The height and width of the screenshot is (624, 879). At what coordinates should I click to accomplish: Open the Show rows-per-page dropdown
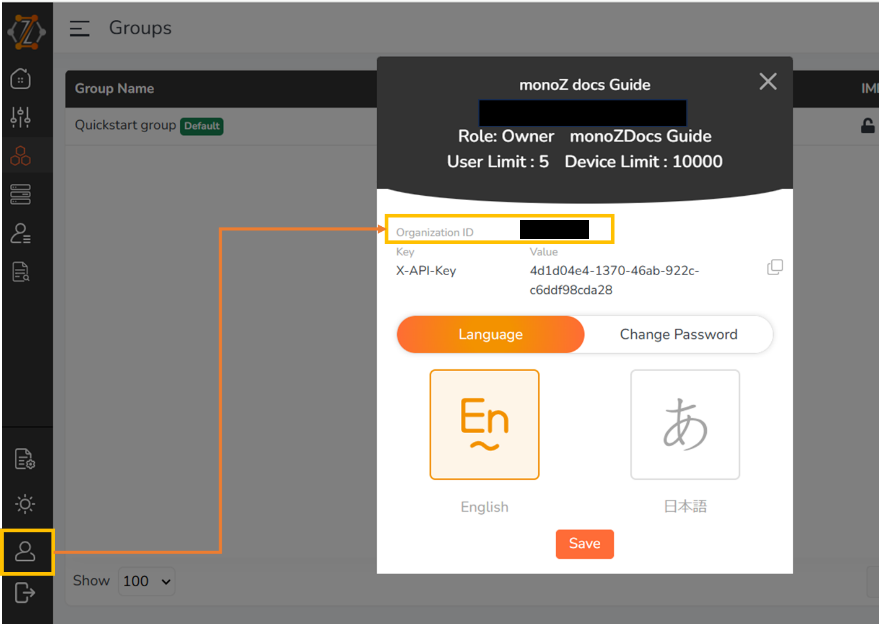coord(146,581)
